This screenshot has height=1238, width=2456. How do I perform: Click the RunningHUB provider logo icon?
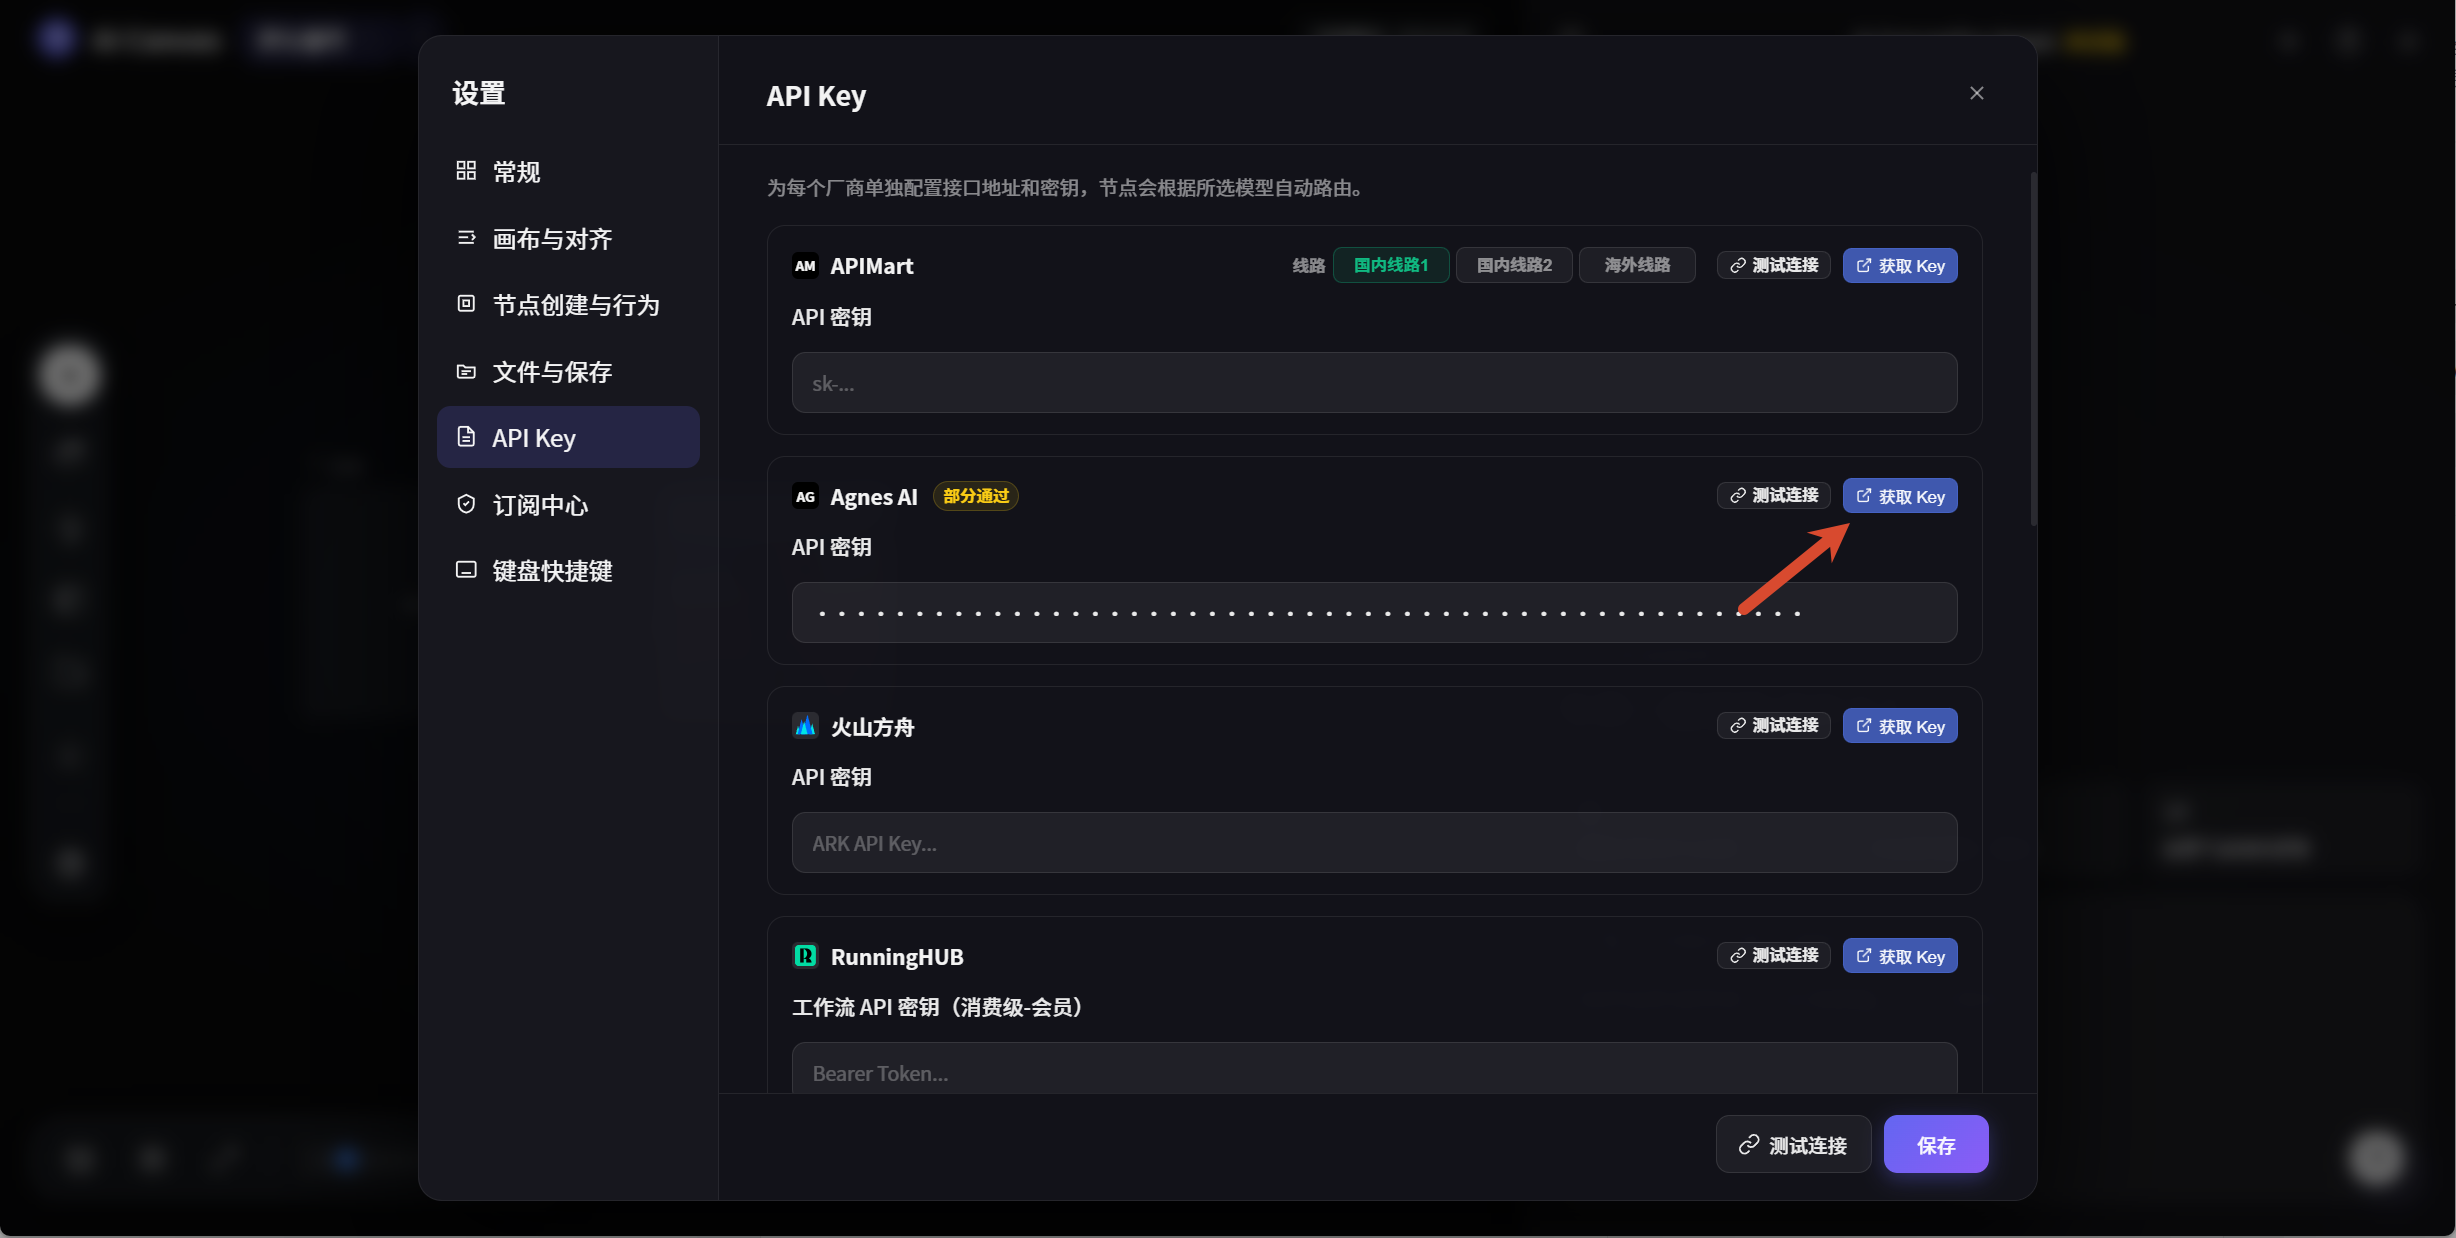coord(805,956)
